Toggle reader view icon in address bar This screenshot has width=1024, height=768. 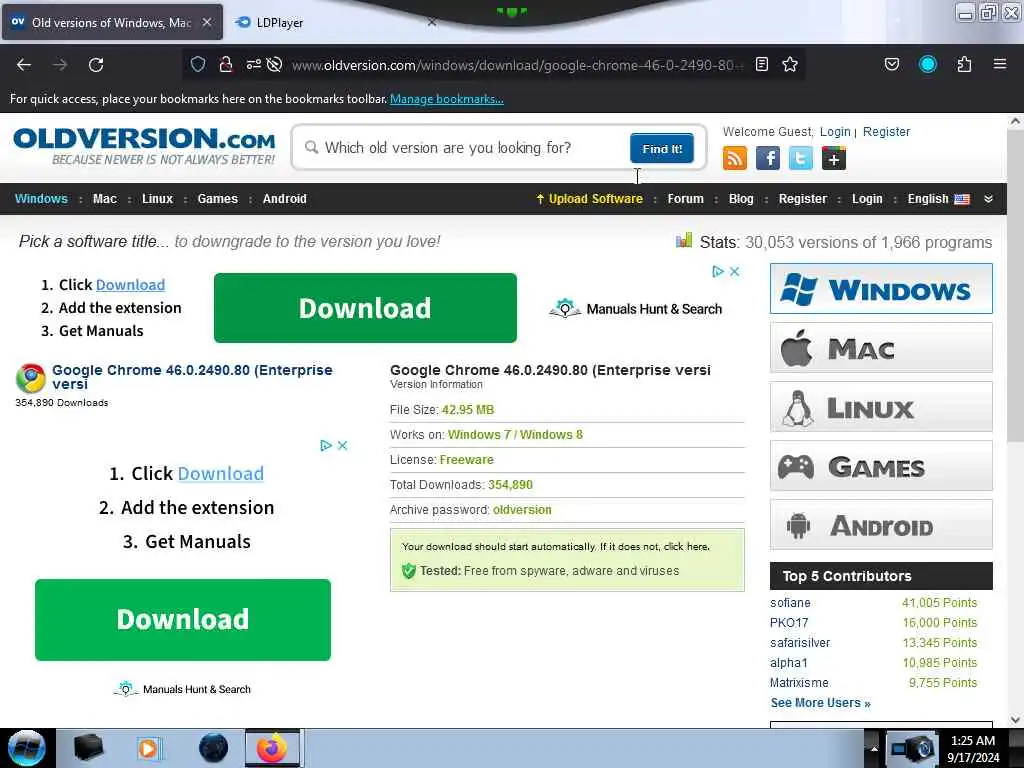coord(761,64)
